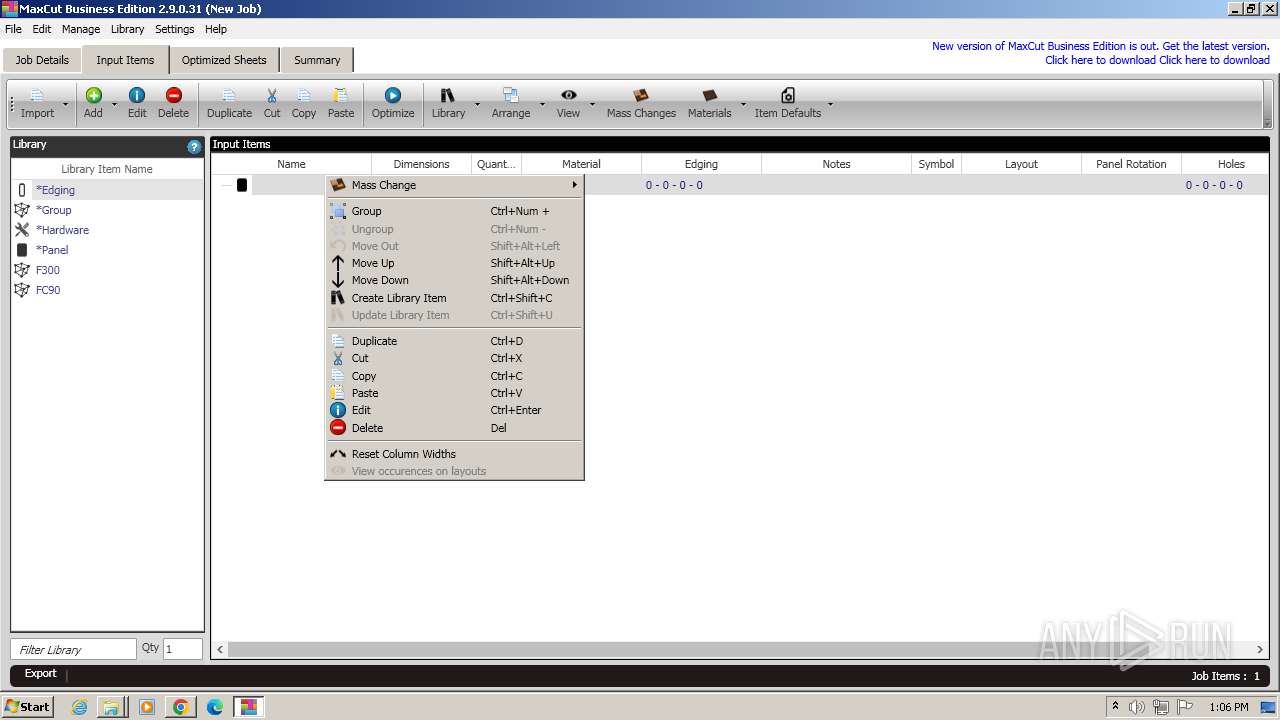Open the File menu
This screenshot has height=720, width=1280.
(x=13, y=29)
